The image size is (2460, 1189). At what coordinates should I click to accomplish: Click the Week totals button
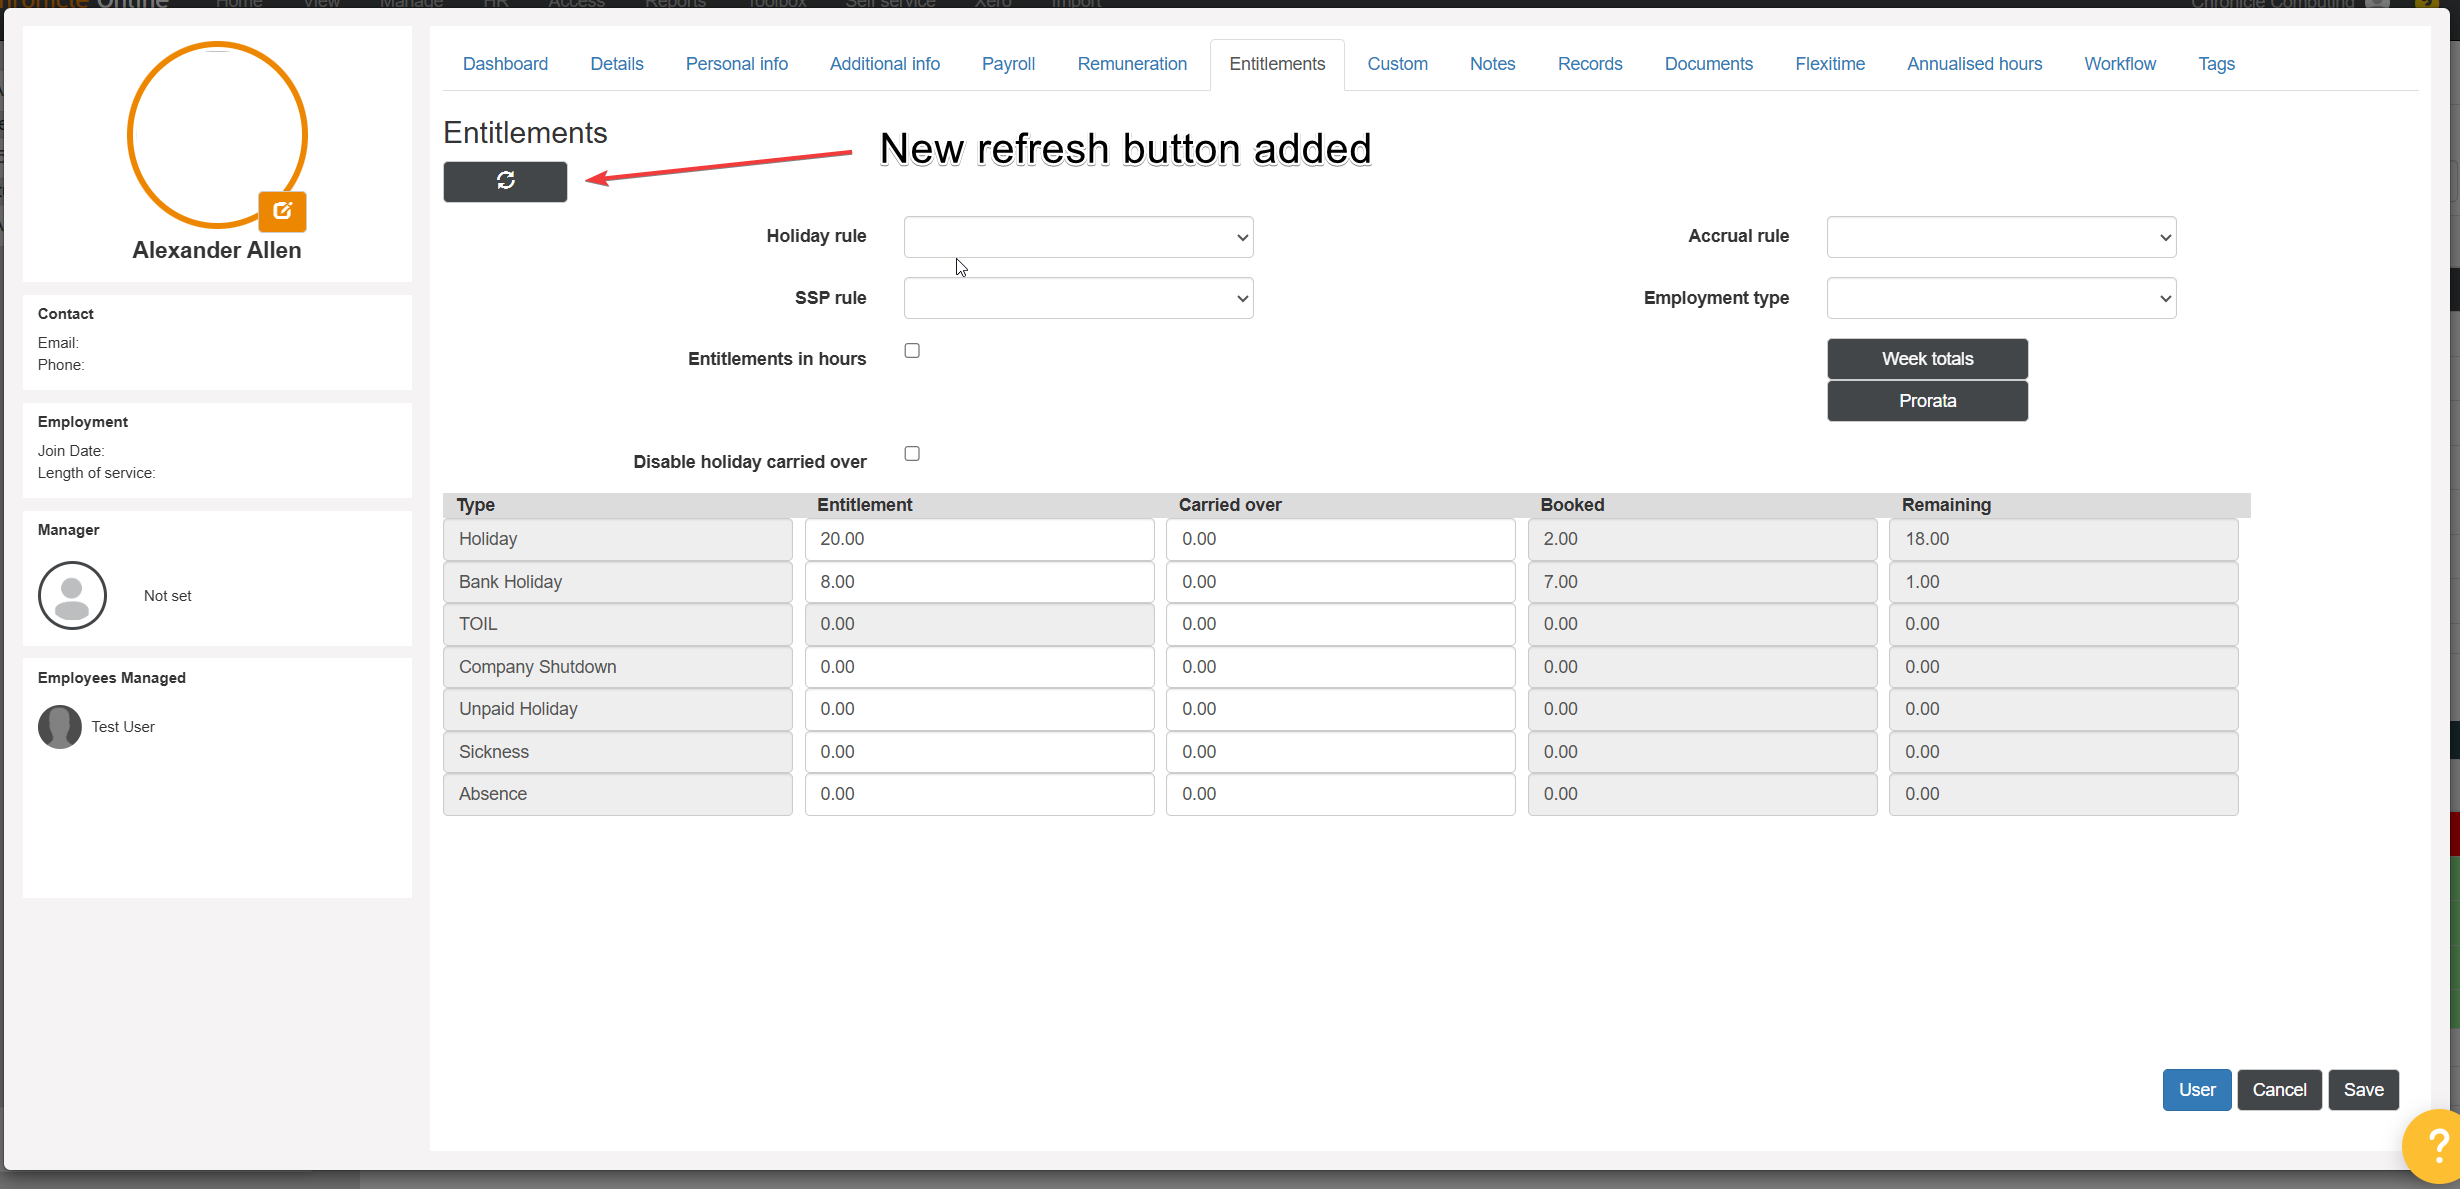(1927, 359)
